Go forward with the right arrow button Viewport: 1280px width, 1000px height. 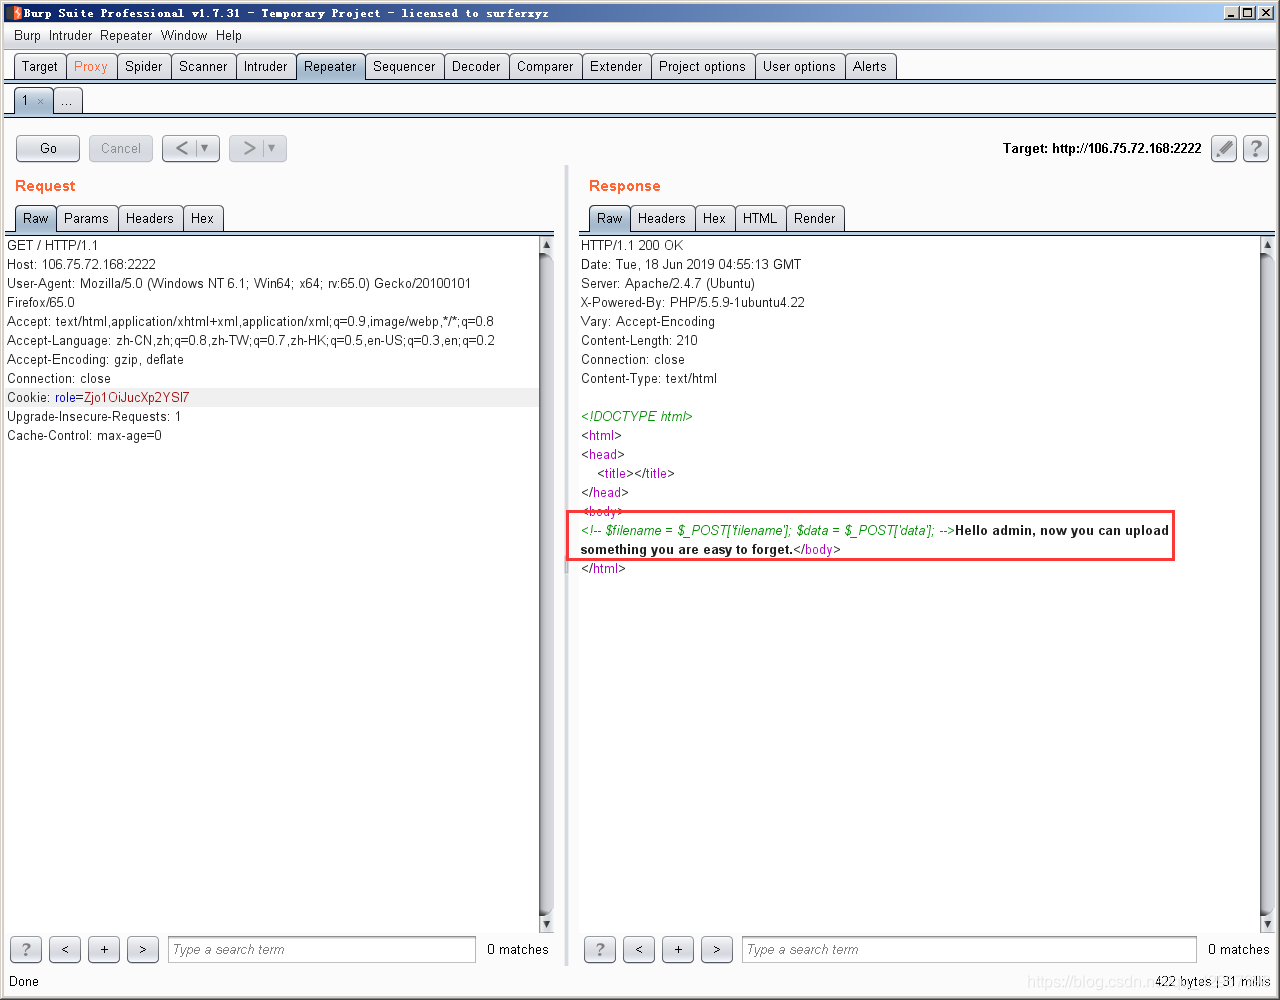247,148
